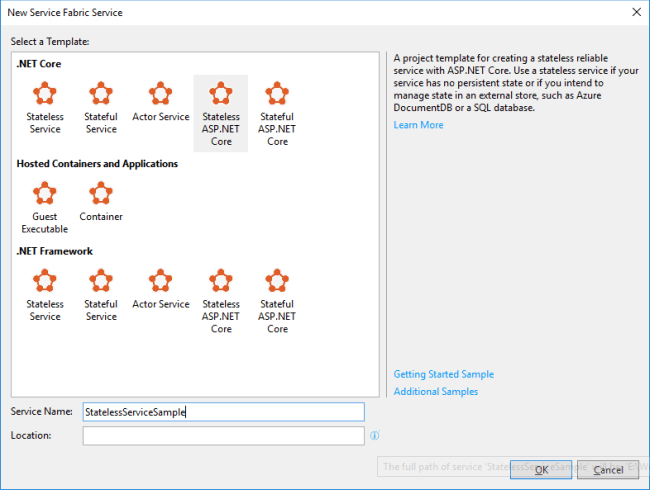Select .NET Core Stateless Service template icon
The width and height of the screenshot is (650, 490).
[45, 93]
